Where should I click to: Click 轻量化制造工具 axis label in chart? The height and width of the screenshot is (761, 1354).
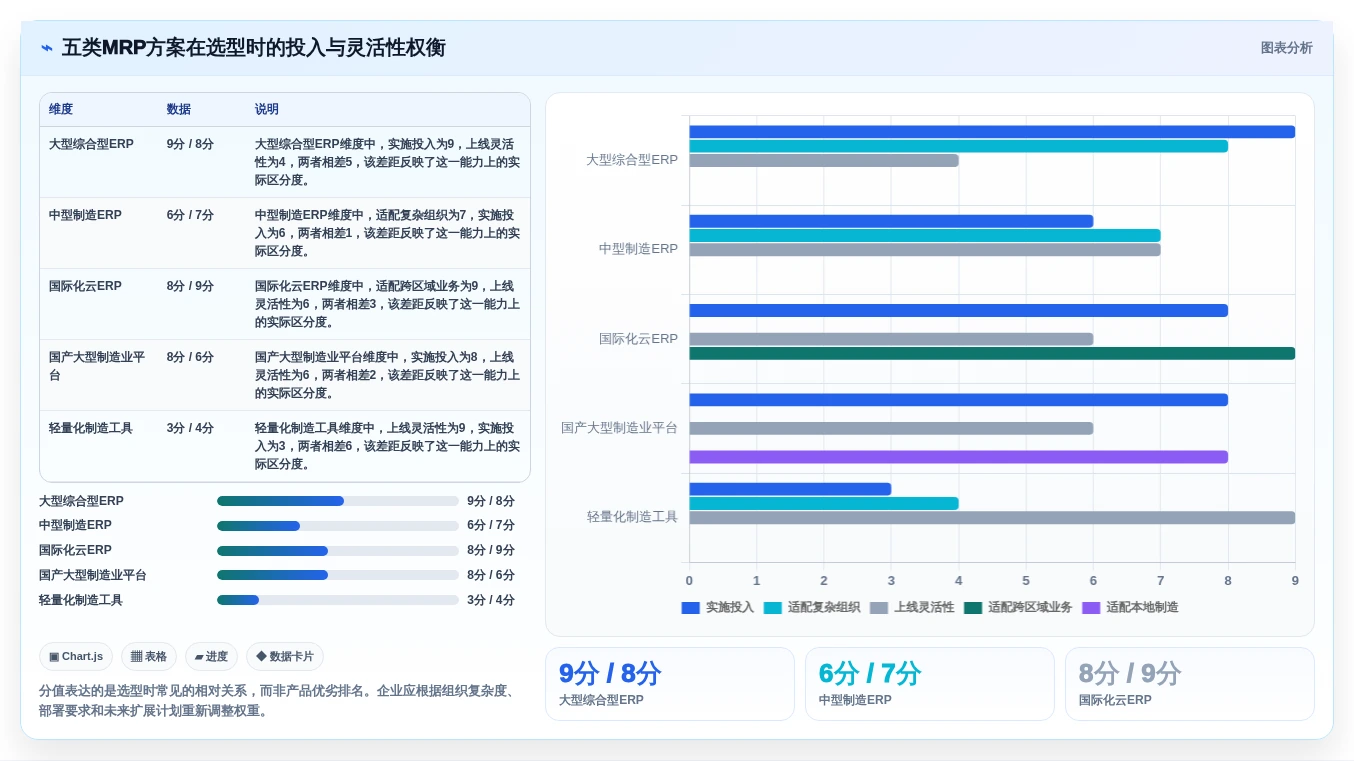(632, 517)
